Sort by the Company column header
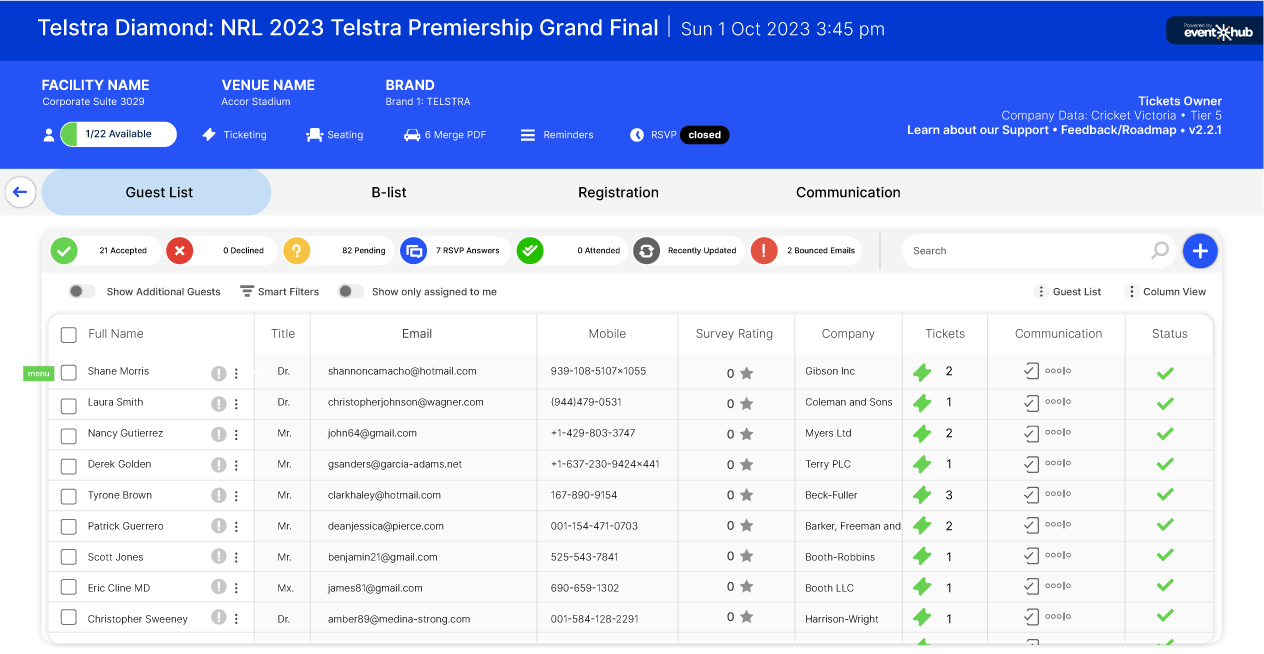Viewport: 1264px width, 654px height. (848, 334)
